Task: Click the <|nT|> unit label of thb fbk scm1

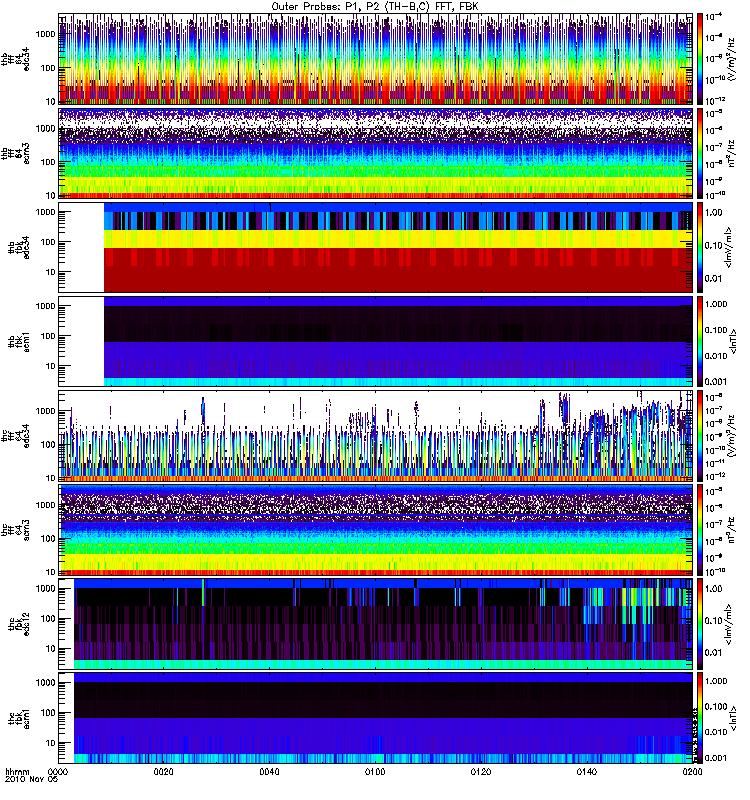Action: [734, 342]
